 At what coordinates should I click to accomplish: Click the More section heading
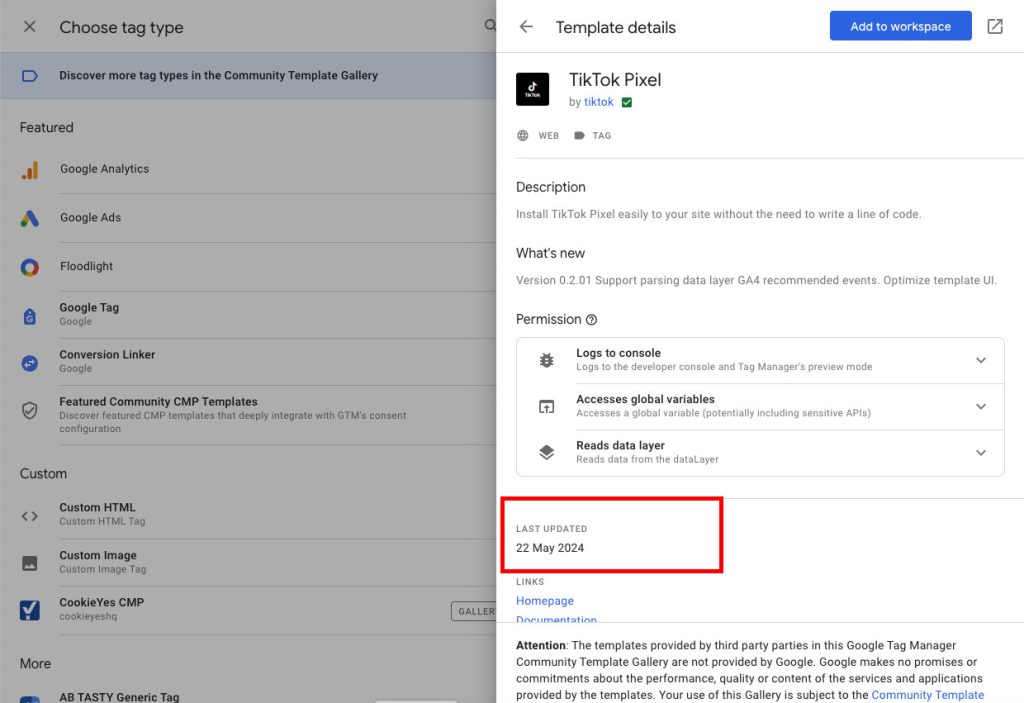[x=35, y=664]
